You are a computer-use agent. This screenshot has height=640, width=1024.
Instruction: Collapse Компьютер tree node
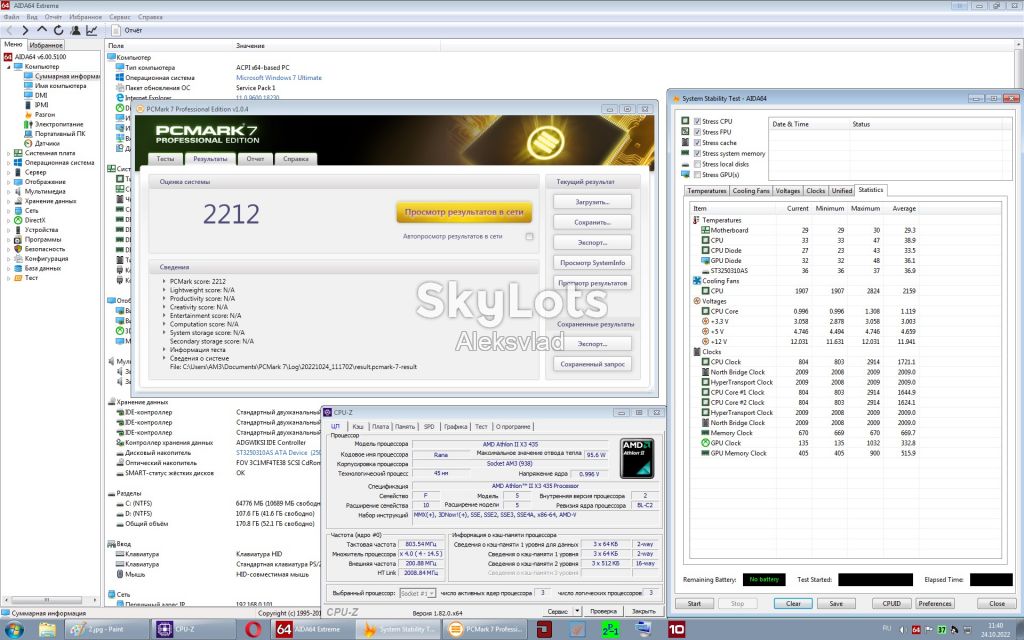(x=8, y=67)
